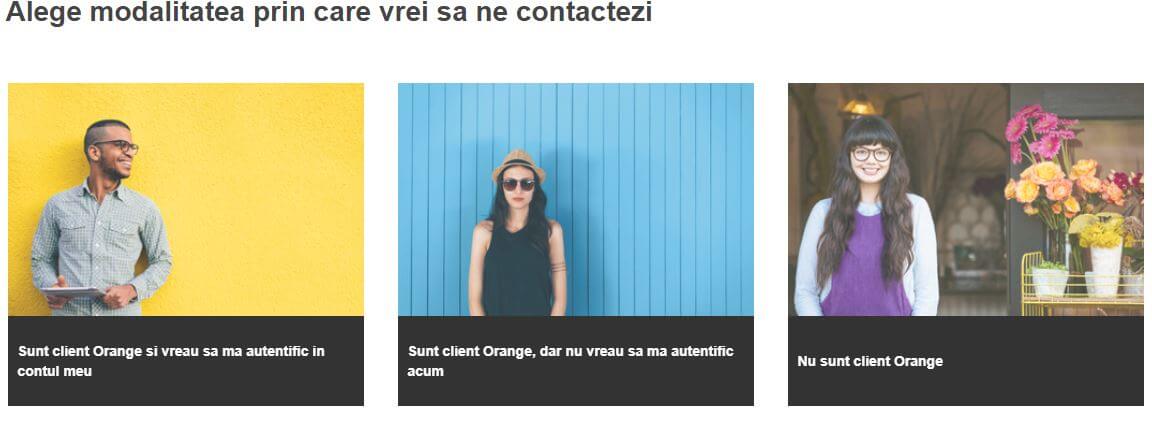Click the man's checkered shirt
This screenshot has width=1152, height=443.
point(99,246)
